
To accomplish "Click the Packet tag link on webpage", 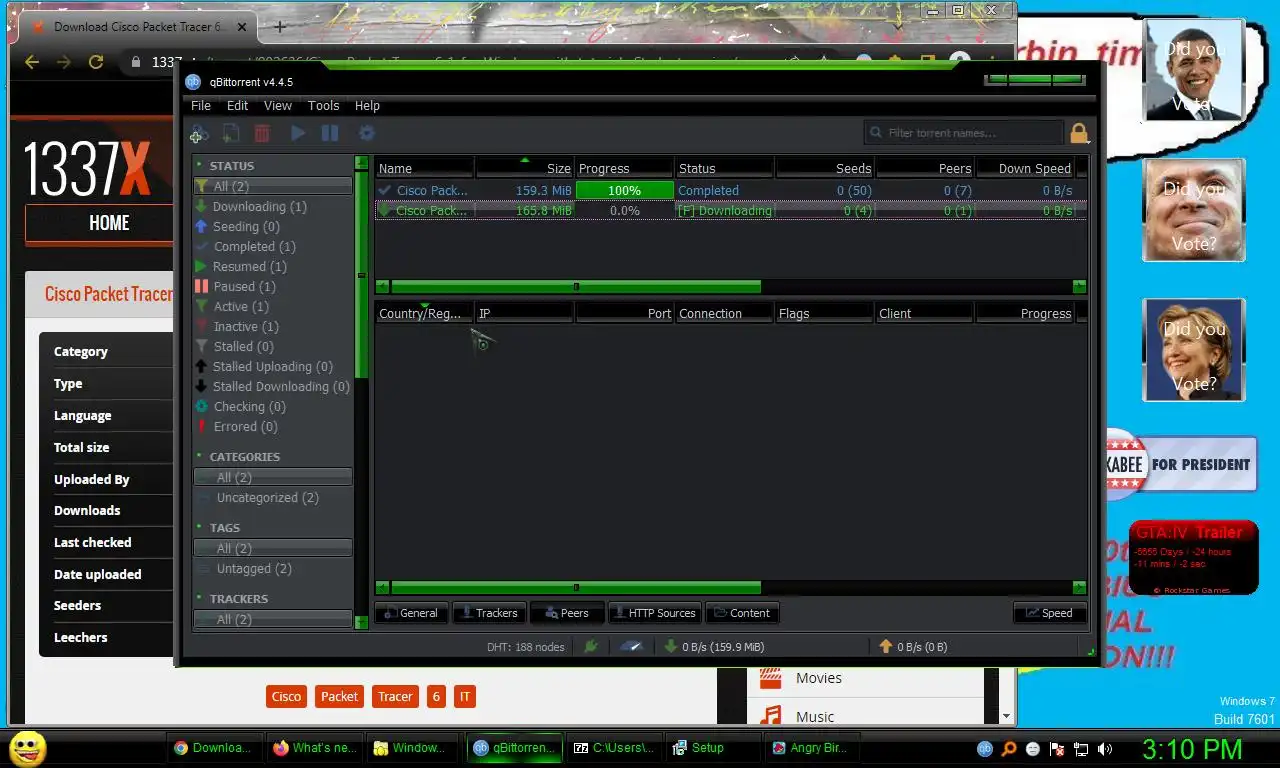I will pyautogui.click(x=339, y=697).
